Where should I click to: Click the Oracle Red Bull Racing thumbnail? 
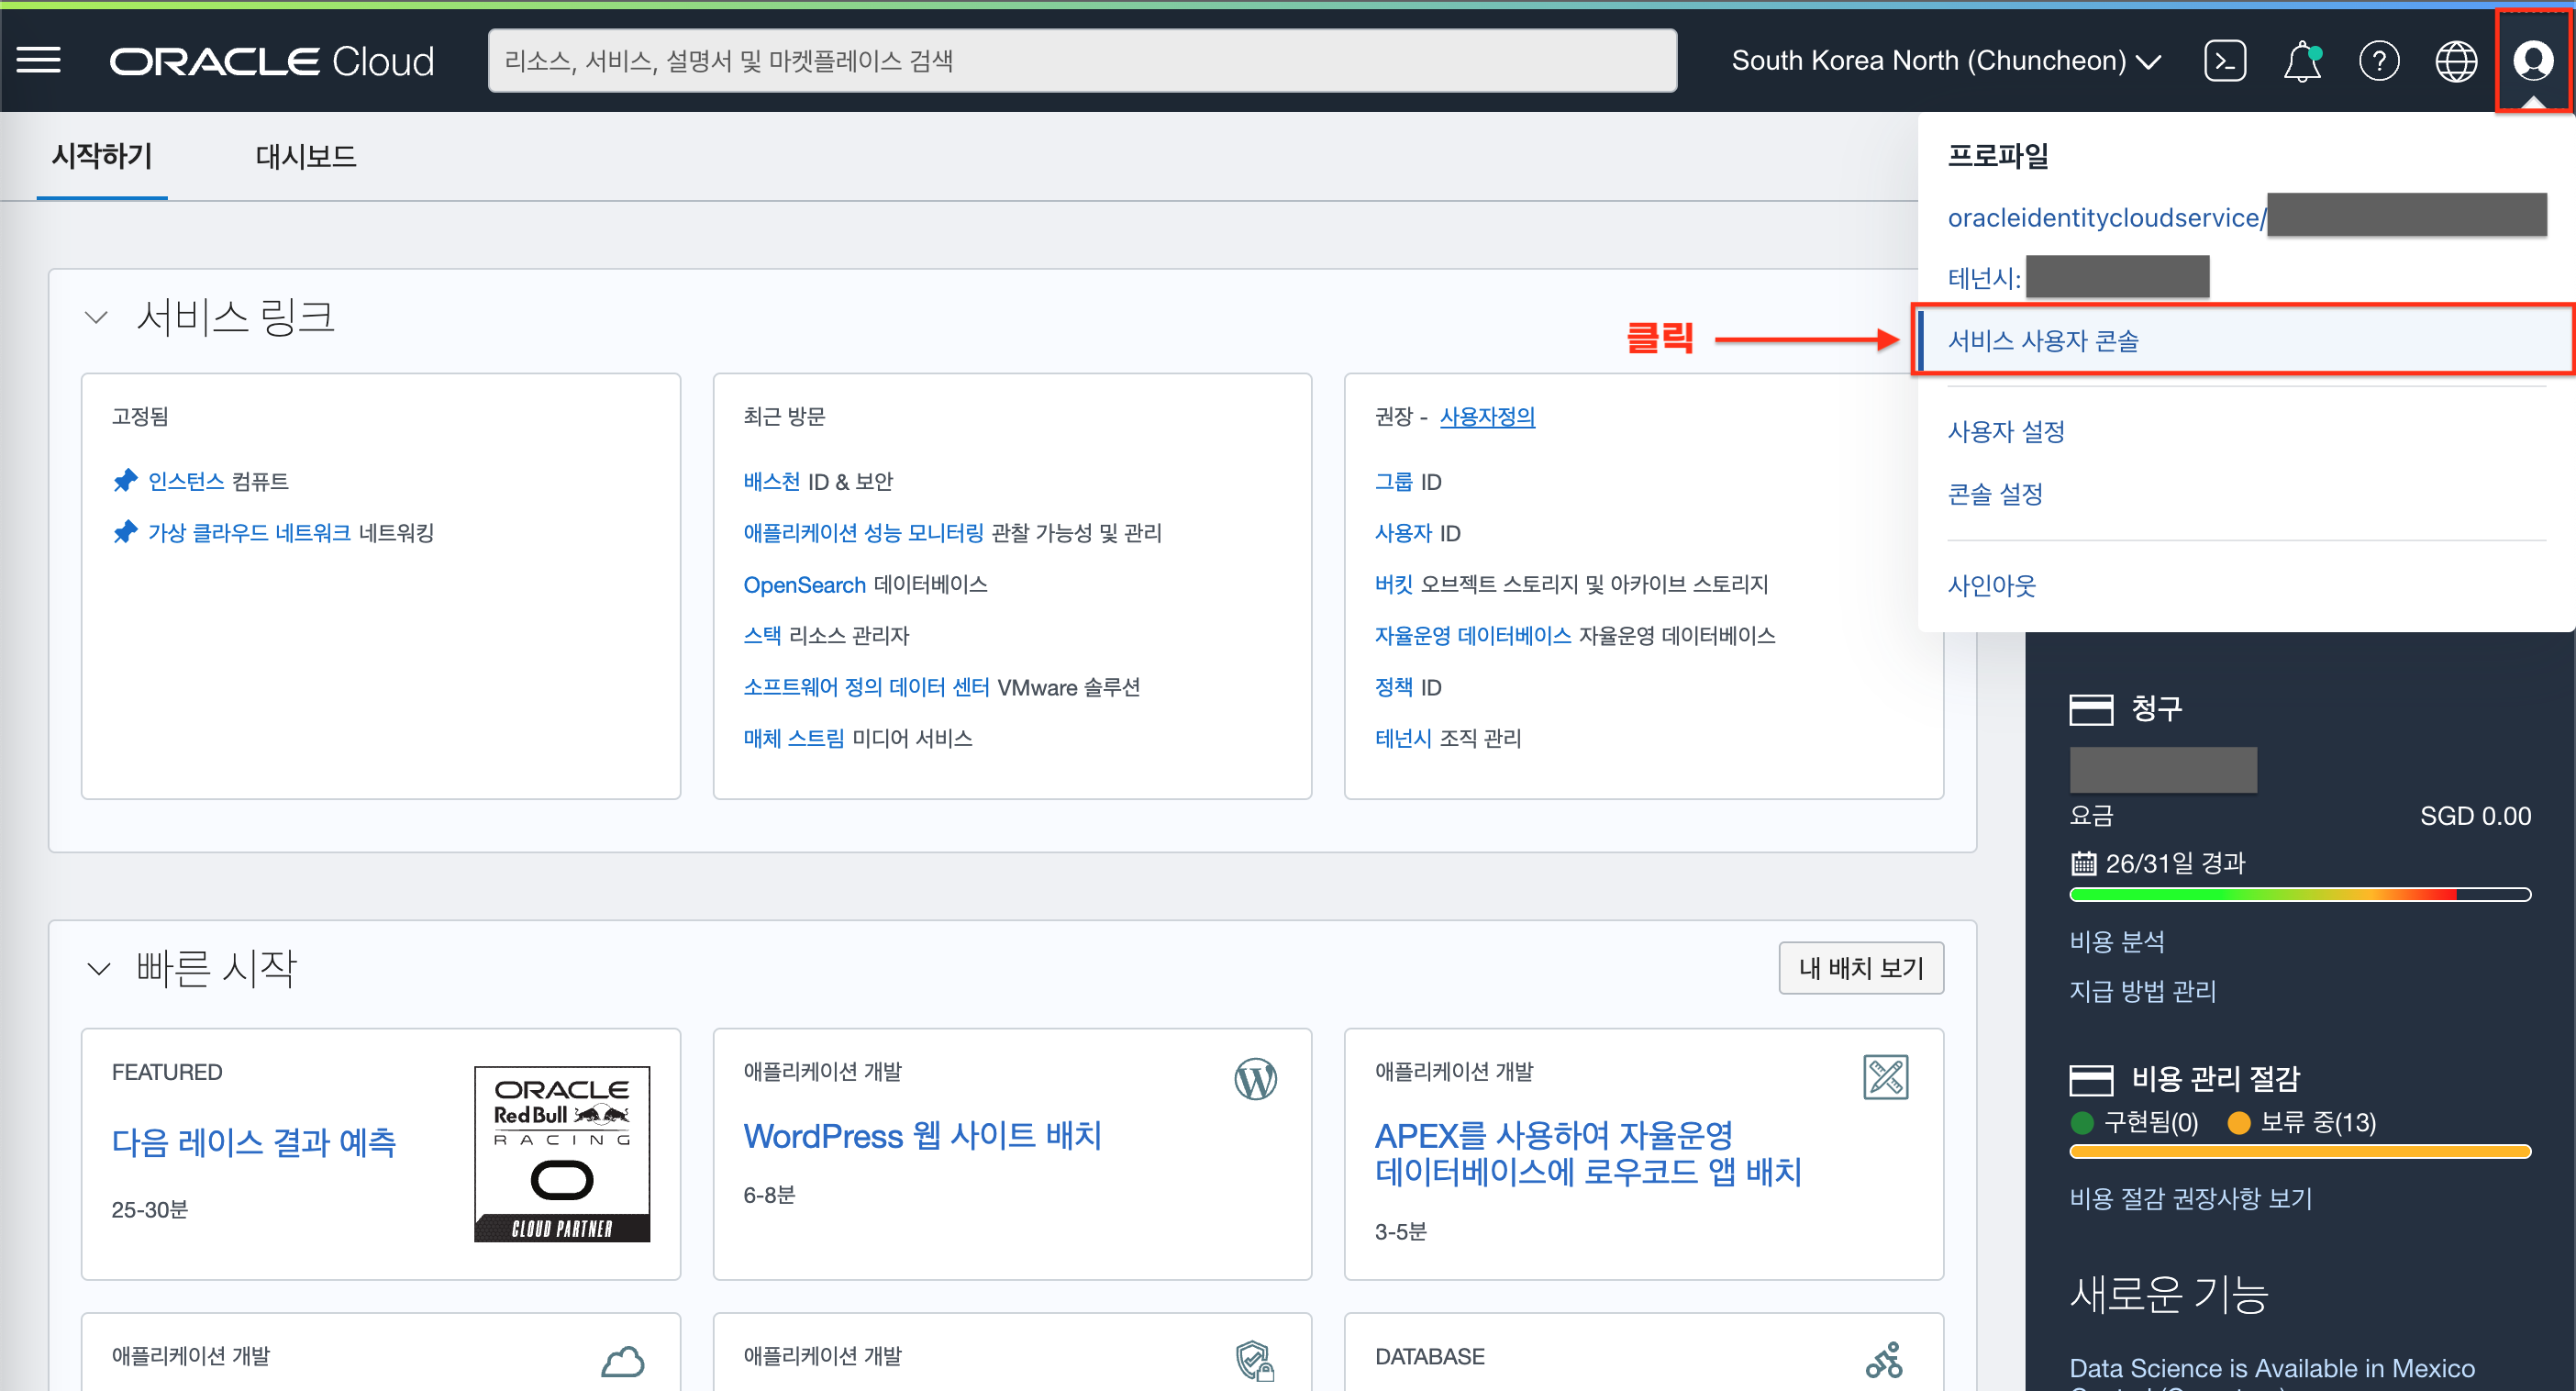tap(562, 1154)
